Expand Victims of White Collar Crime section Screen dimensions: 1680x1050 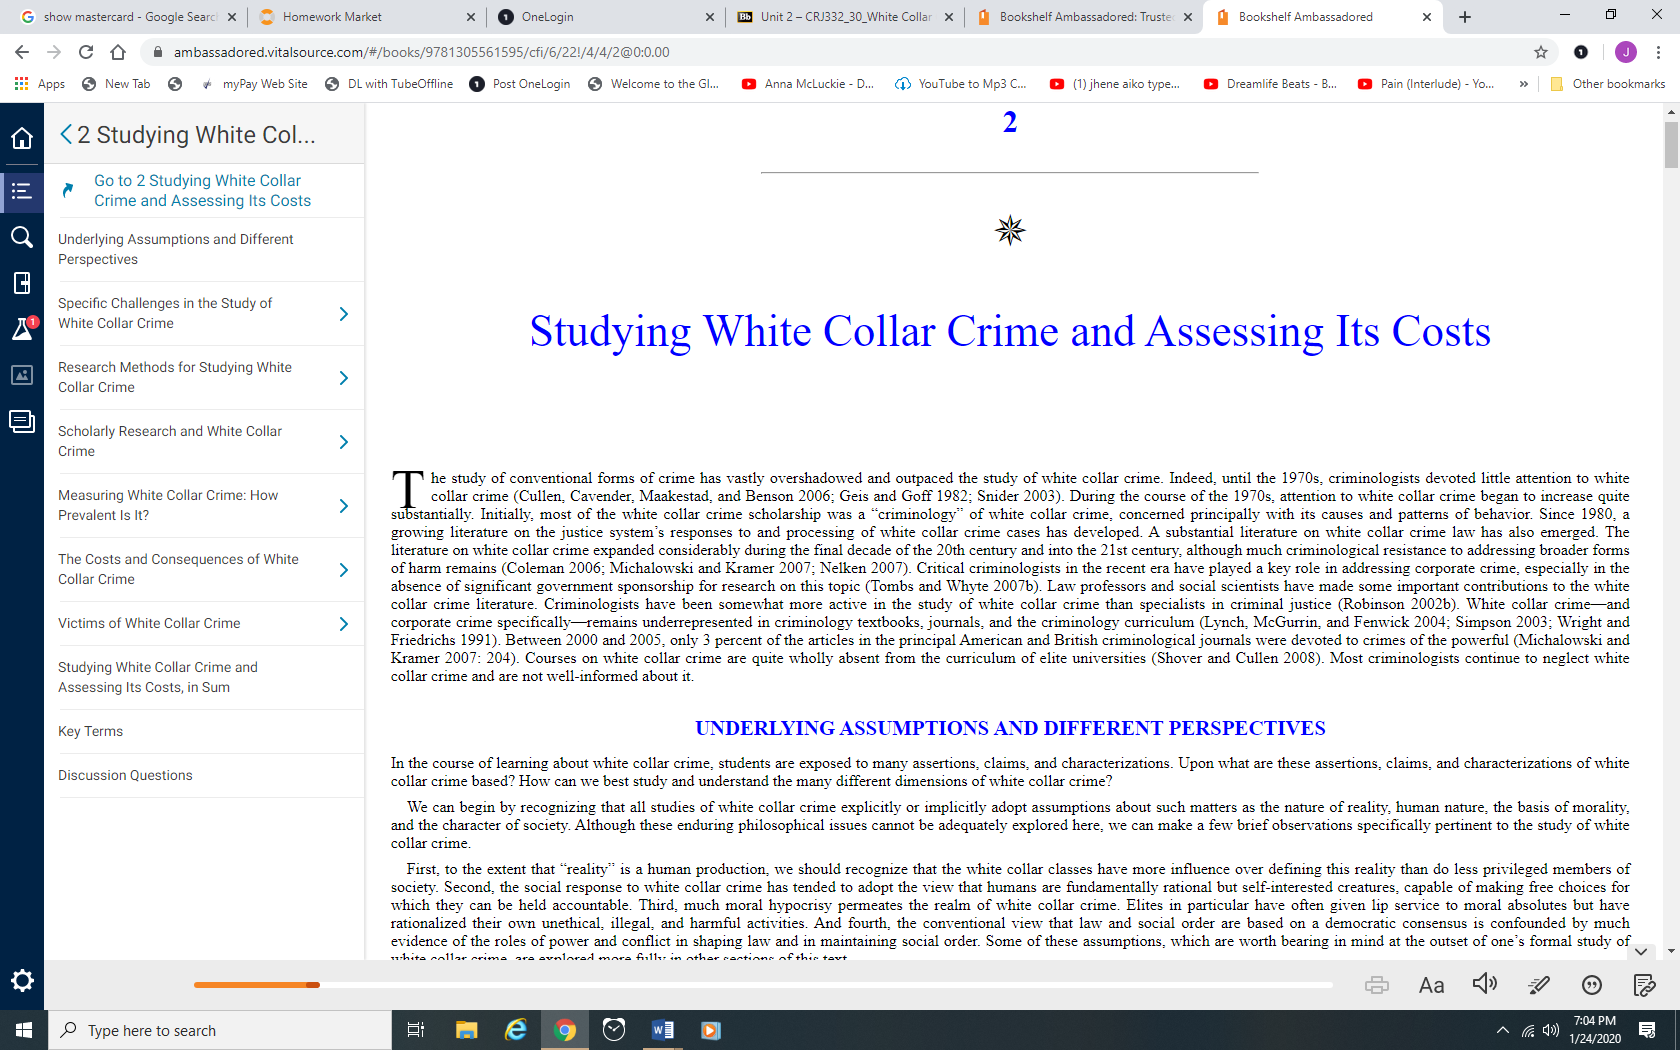pyautogui.click(x=343, y=624)
